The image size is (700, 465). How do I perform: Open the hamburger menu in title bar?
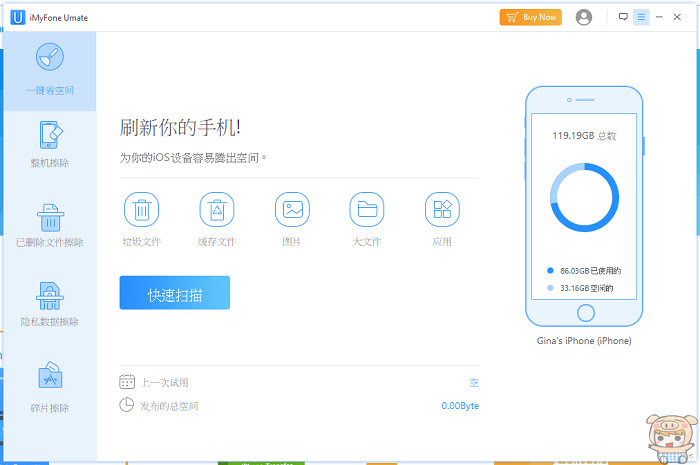click(641, 17)
